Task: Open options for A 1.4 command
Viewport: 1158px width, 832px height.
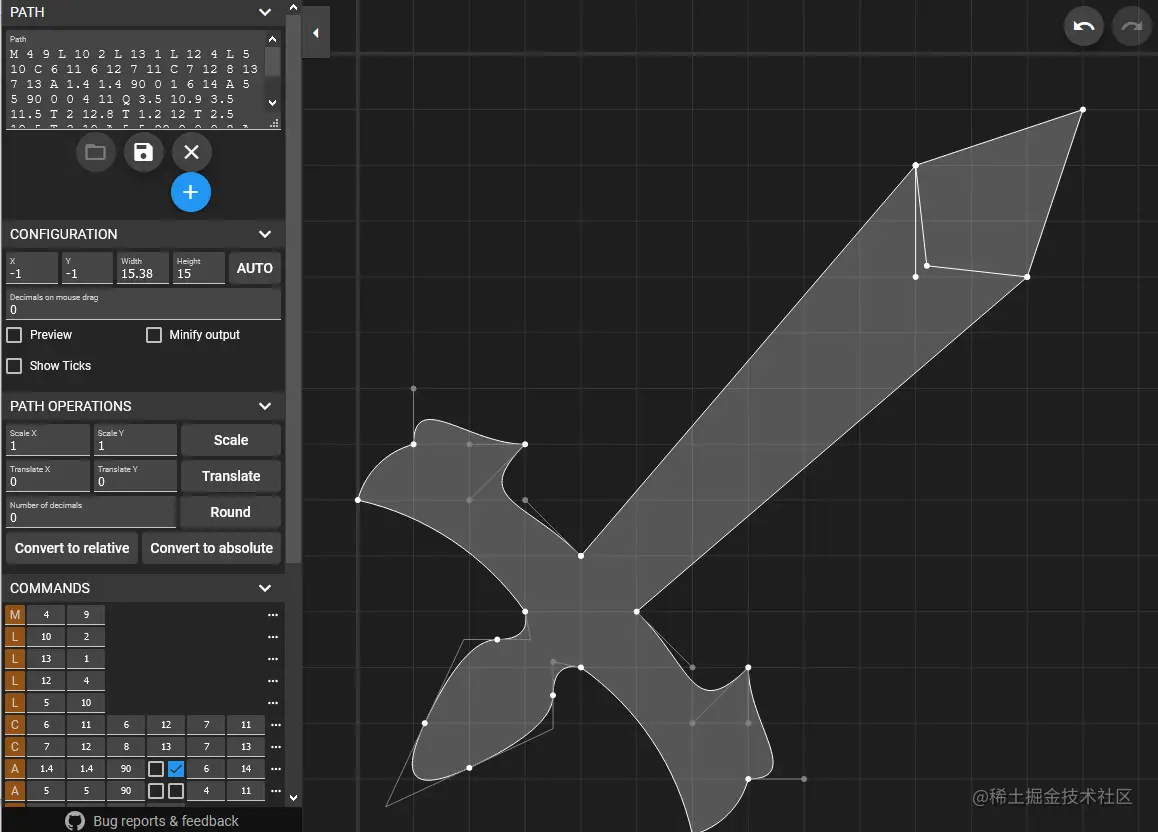Action: click(275, 769)
